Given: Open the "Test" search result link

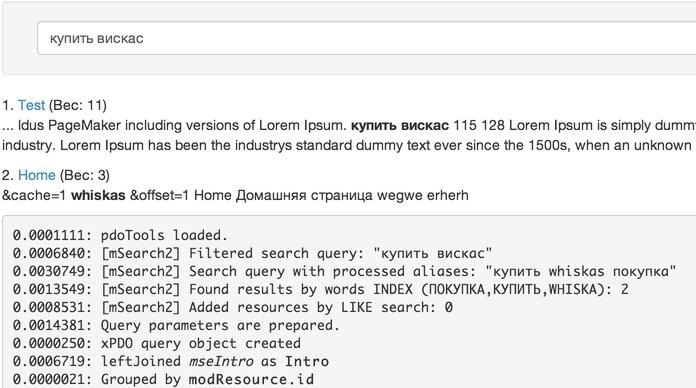Looking at the screenshot, I should tap(32, 105).
